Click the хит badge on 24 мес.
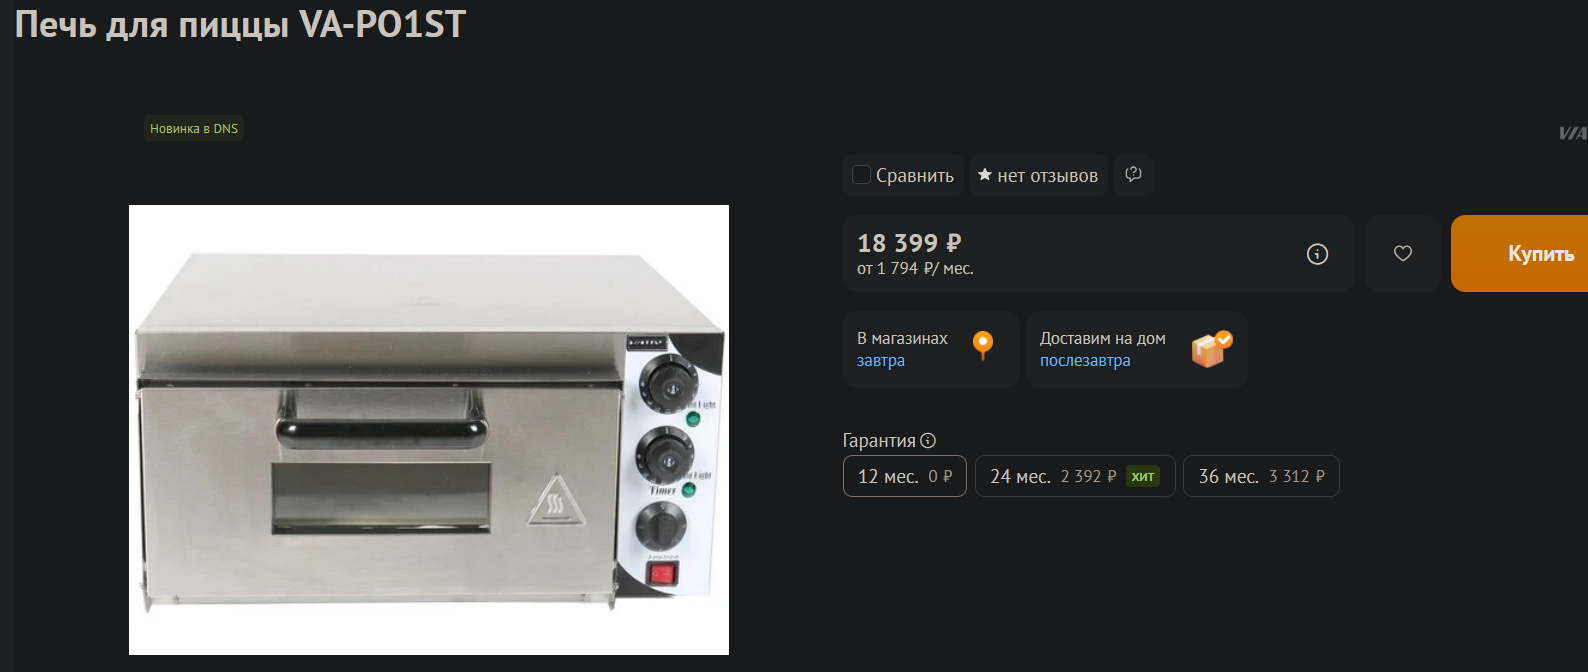The width and height of the screenshot is (1588, 672). [1143, 476]
